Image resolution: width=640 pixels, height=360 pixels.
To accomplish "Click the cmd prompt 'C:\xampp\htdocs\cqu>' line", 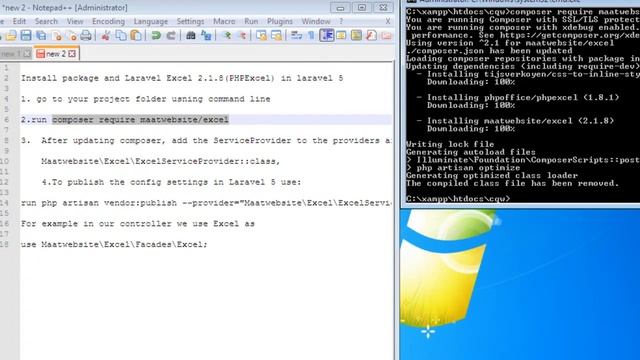I will [x=458, y=199].
